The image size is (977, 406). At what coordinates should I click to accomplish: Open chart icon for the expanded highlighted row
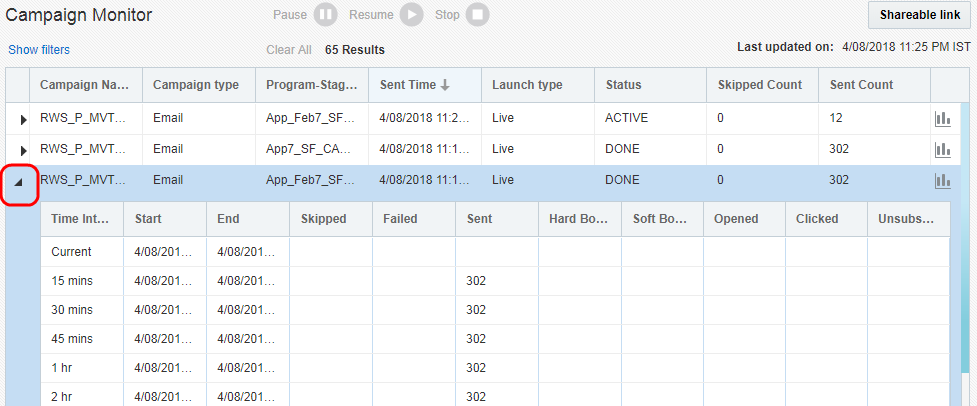(943, 181)
